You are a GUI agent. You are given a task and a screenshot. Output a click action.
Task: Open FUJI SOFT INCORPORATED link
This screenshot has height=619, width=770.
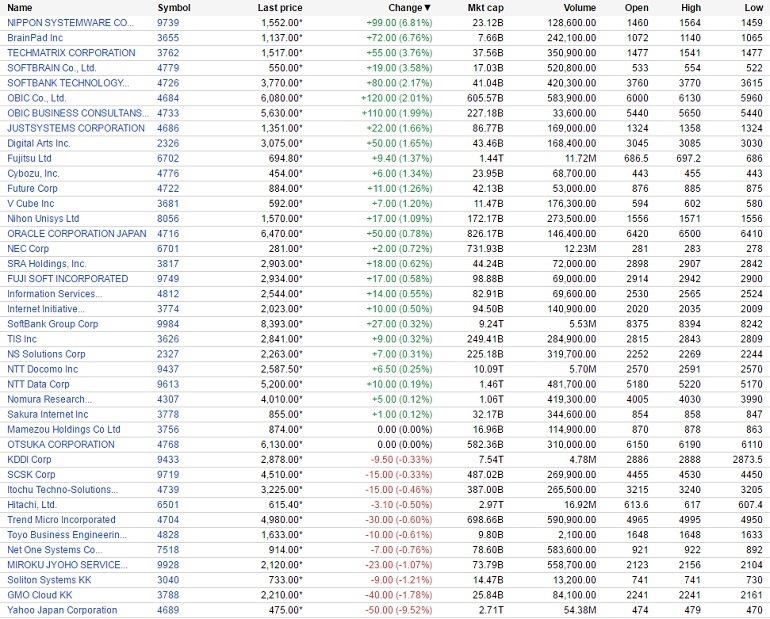click(67, 279)
